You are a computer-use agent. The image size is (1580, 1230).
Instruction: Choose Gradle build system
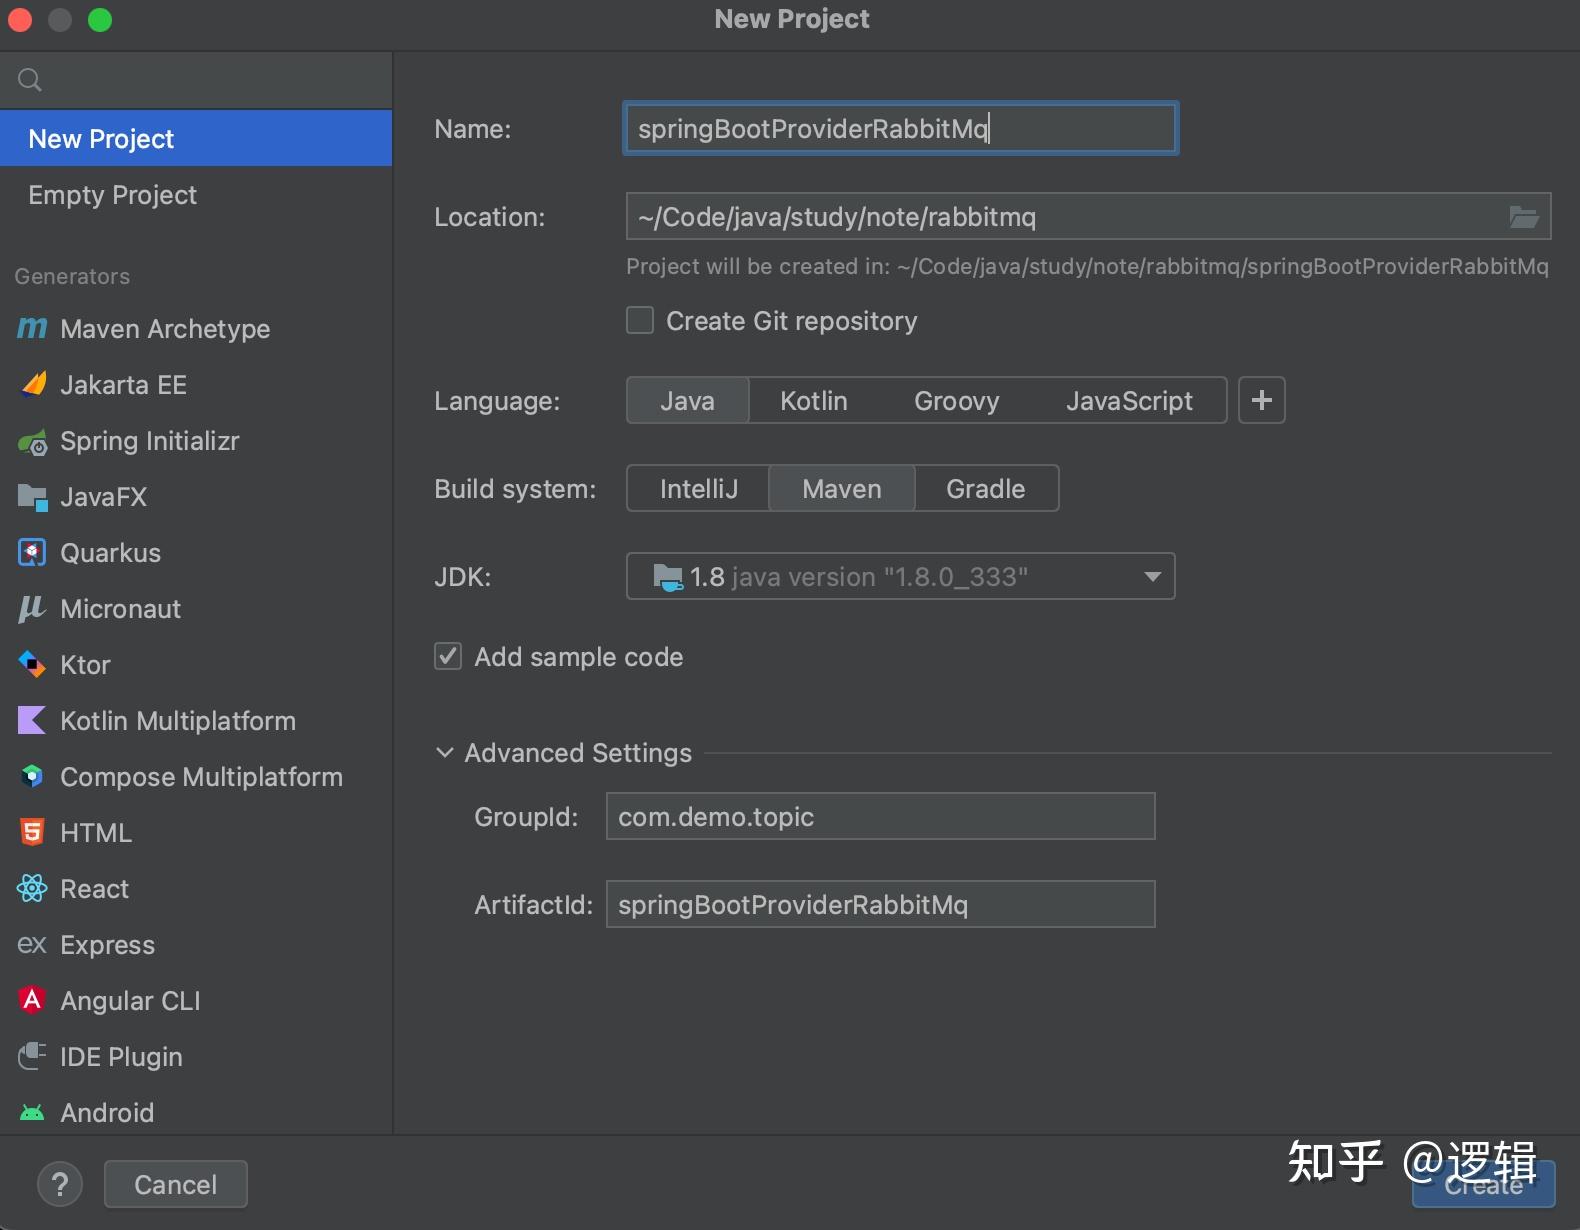click(986, 488)
